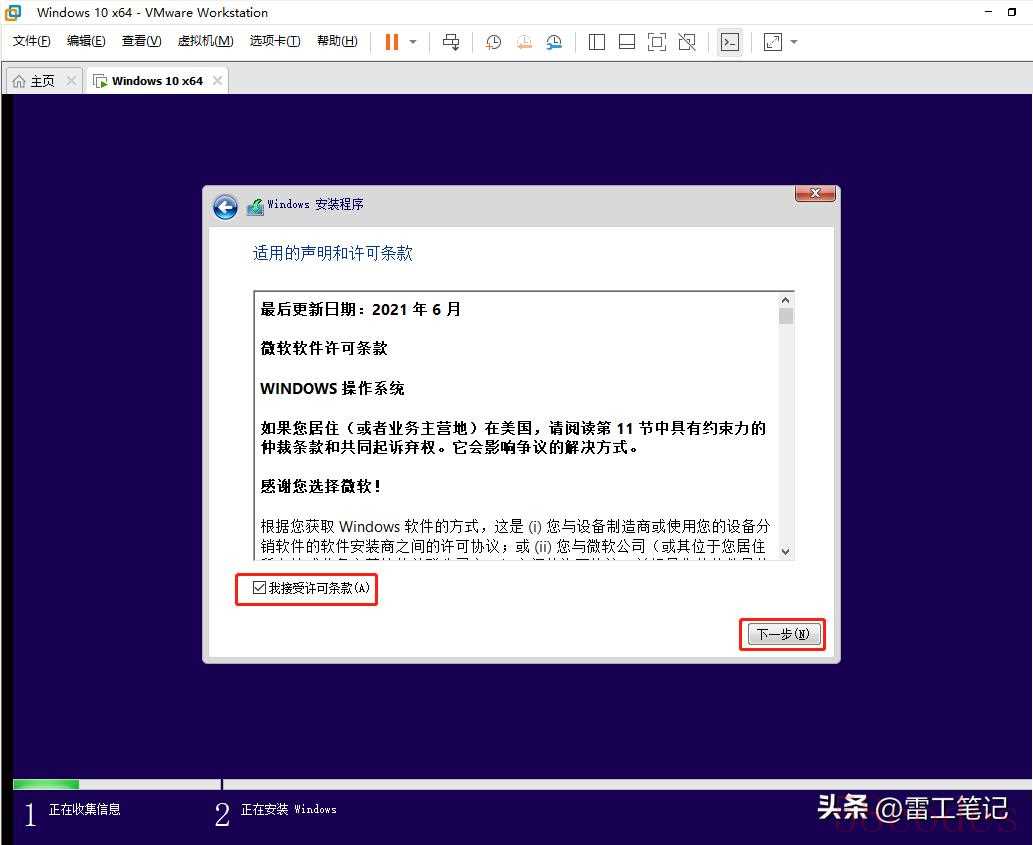Close the Windows 安装程序 dialog

point(816,193)
